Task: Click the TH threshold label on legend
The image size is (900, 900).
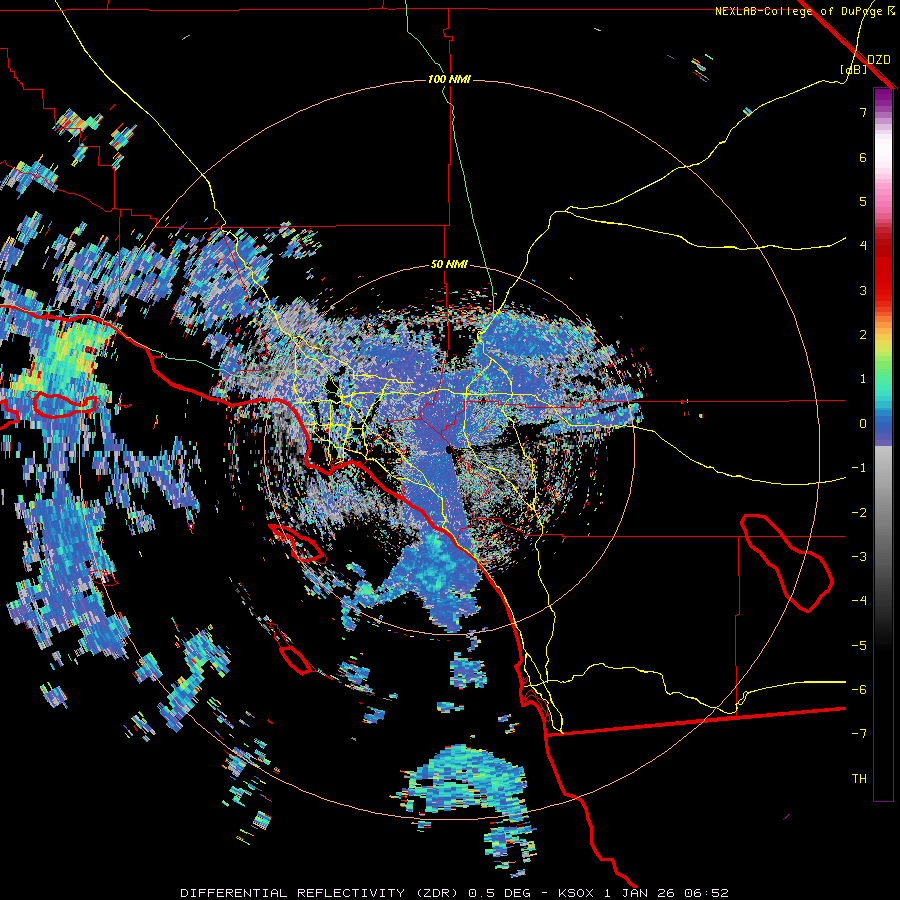Action: [x=859, y=779]
